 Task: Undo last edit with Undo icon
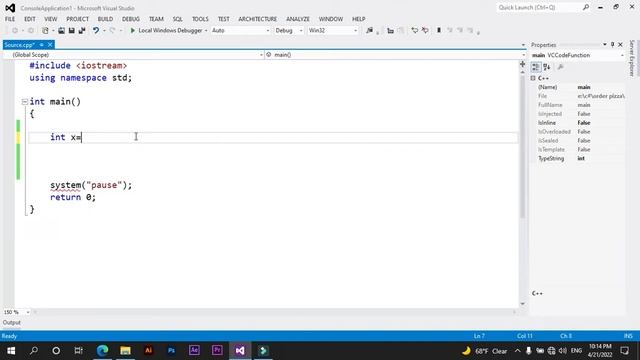(96, 31)
